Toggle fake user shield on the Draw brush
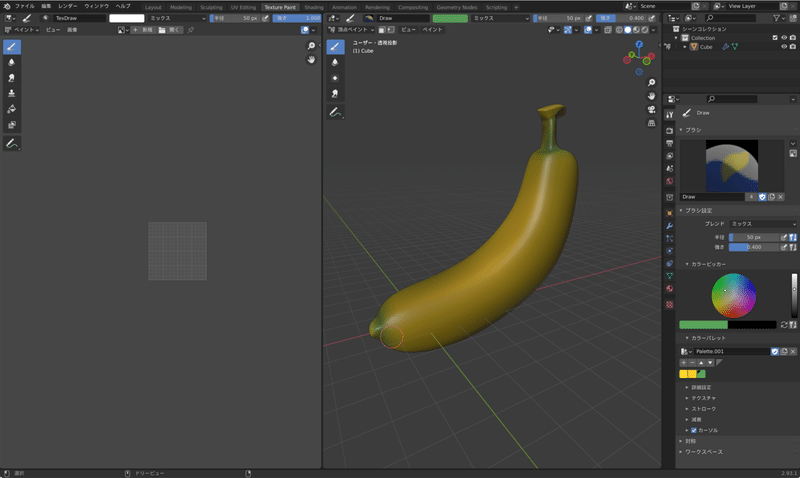Image resolution: width=800 pixels, height=478 pixels. click(762, 197)
